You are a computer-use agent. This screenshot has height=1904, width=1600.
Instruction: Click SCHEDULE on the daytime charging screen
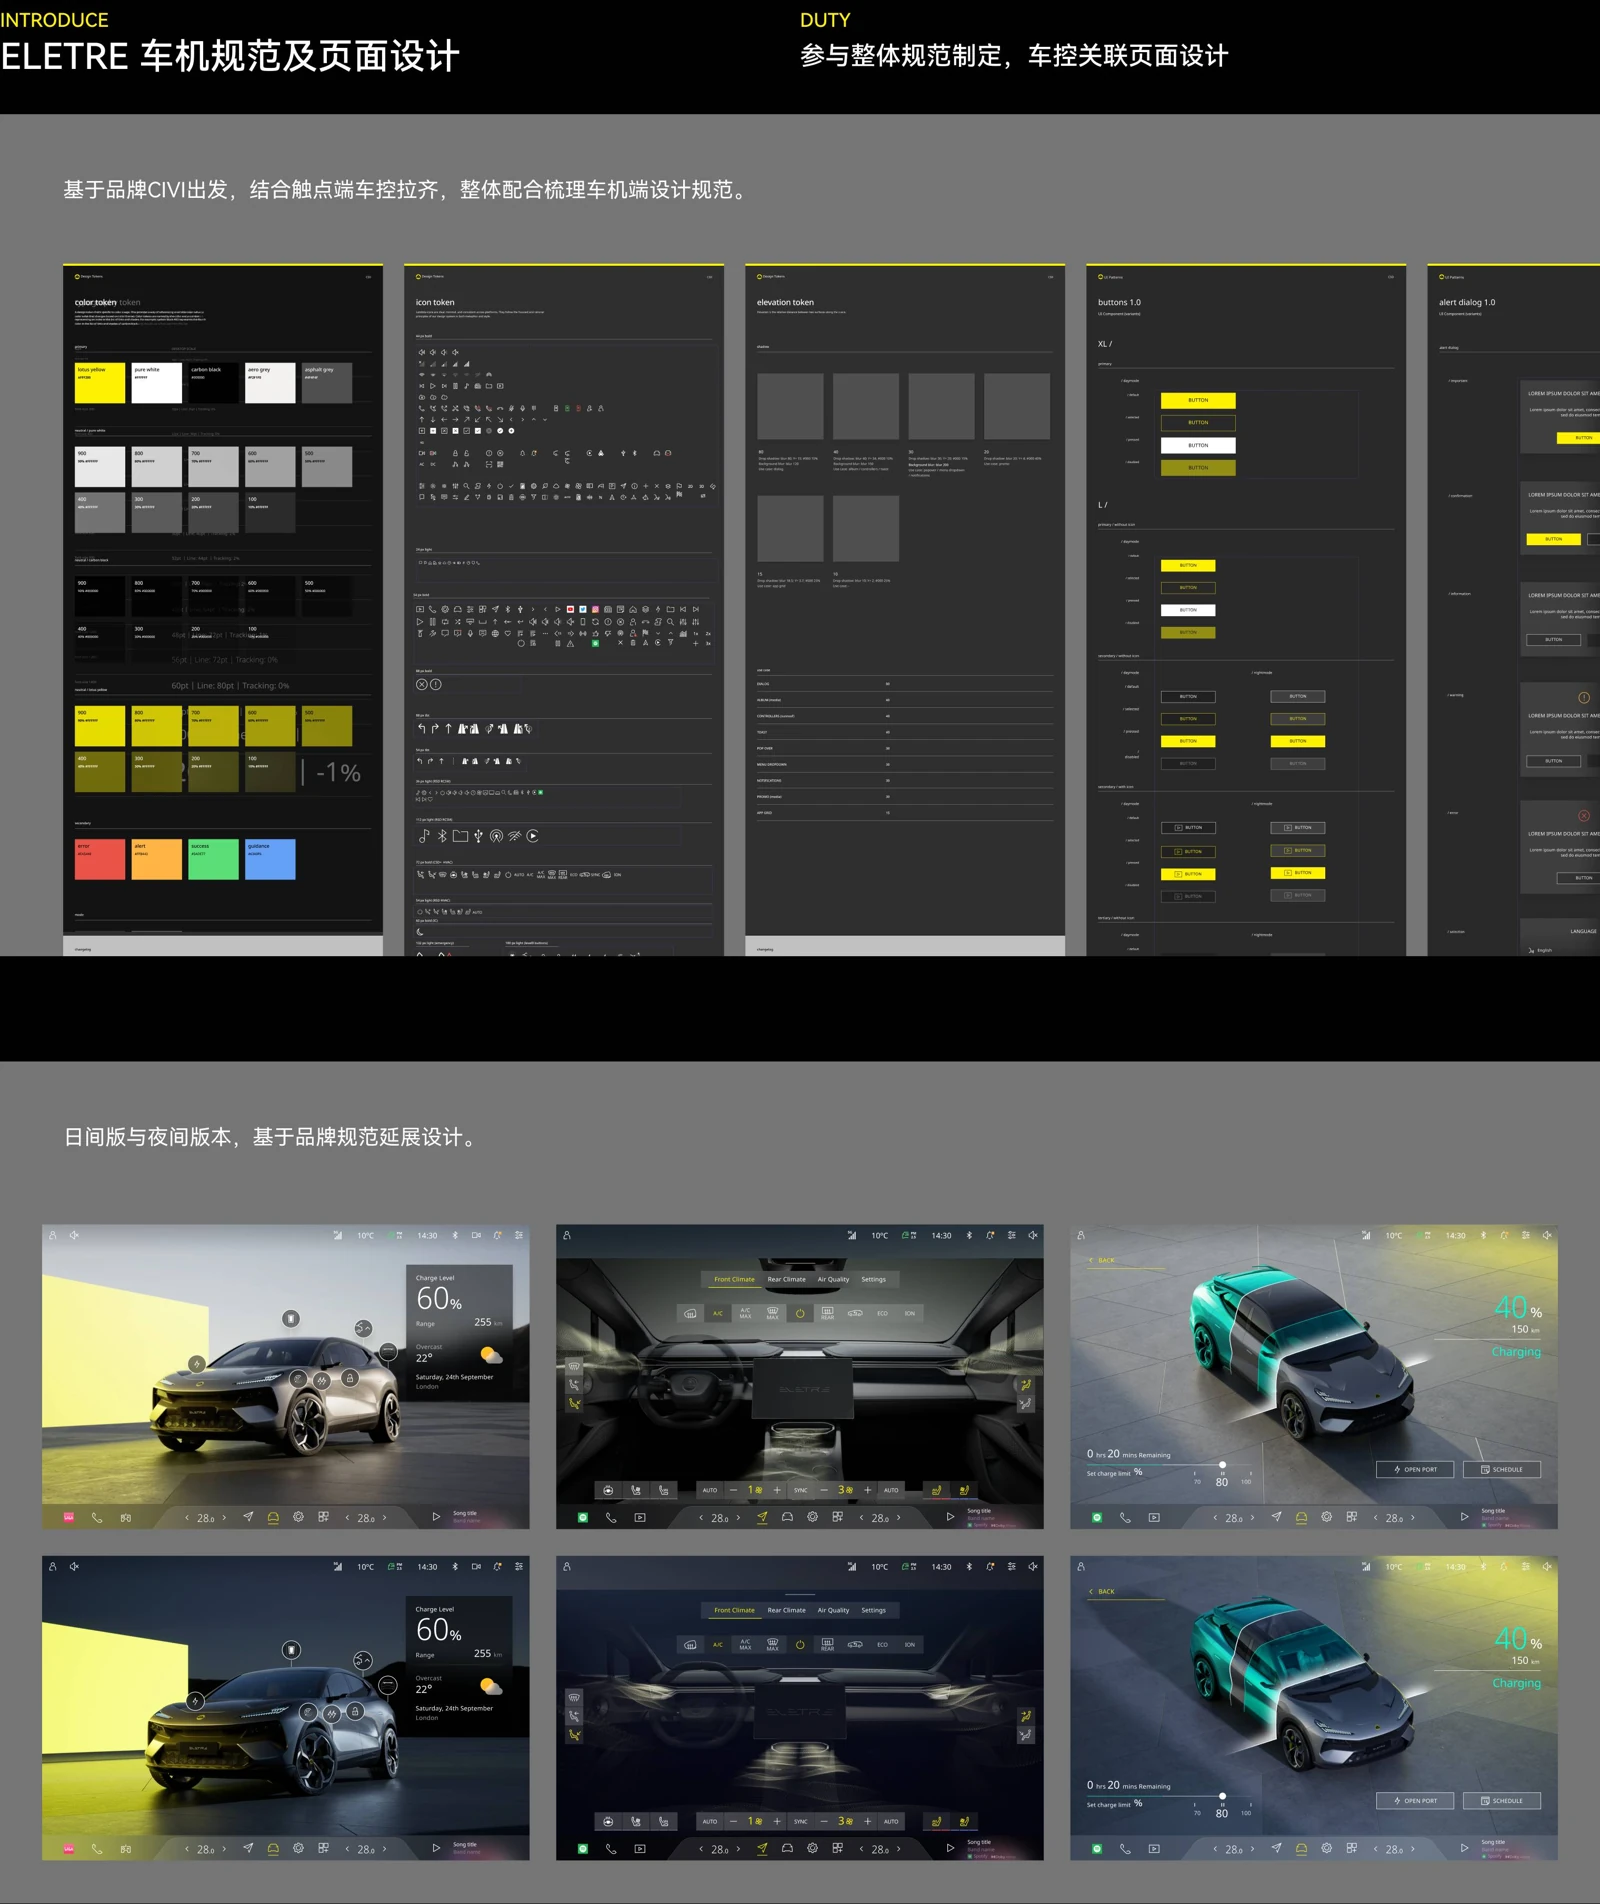pyautogui.click(x=1502, y=1469)
